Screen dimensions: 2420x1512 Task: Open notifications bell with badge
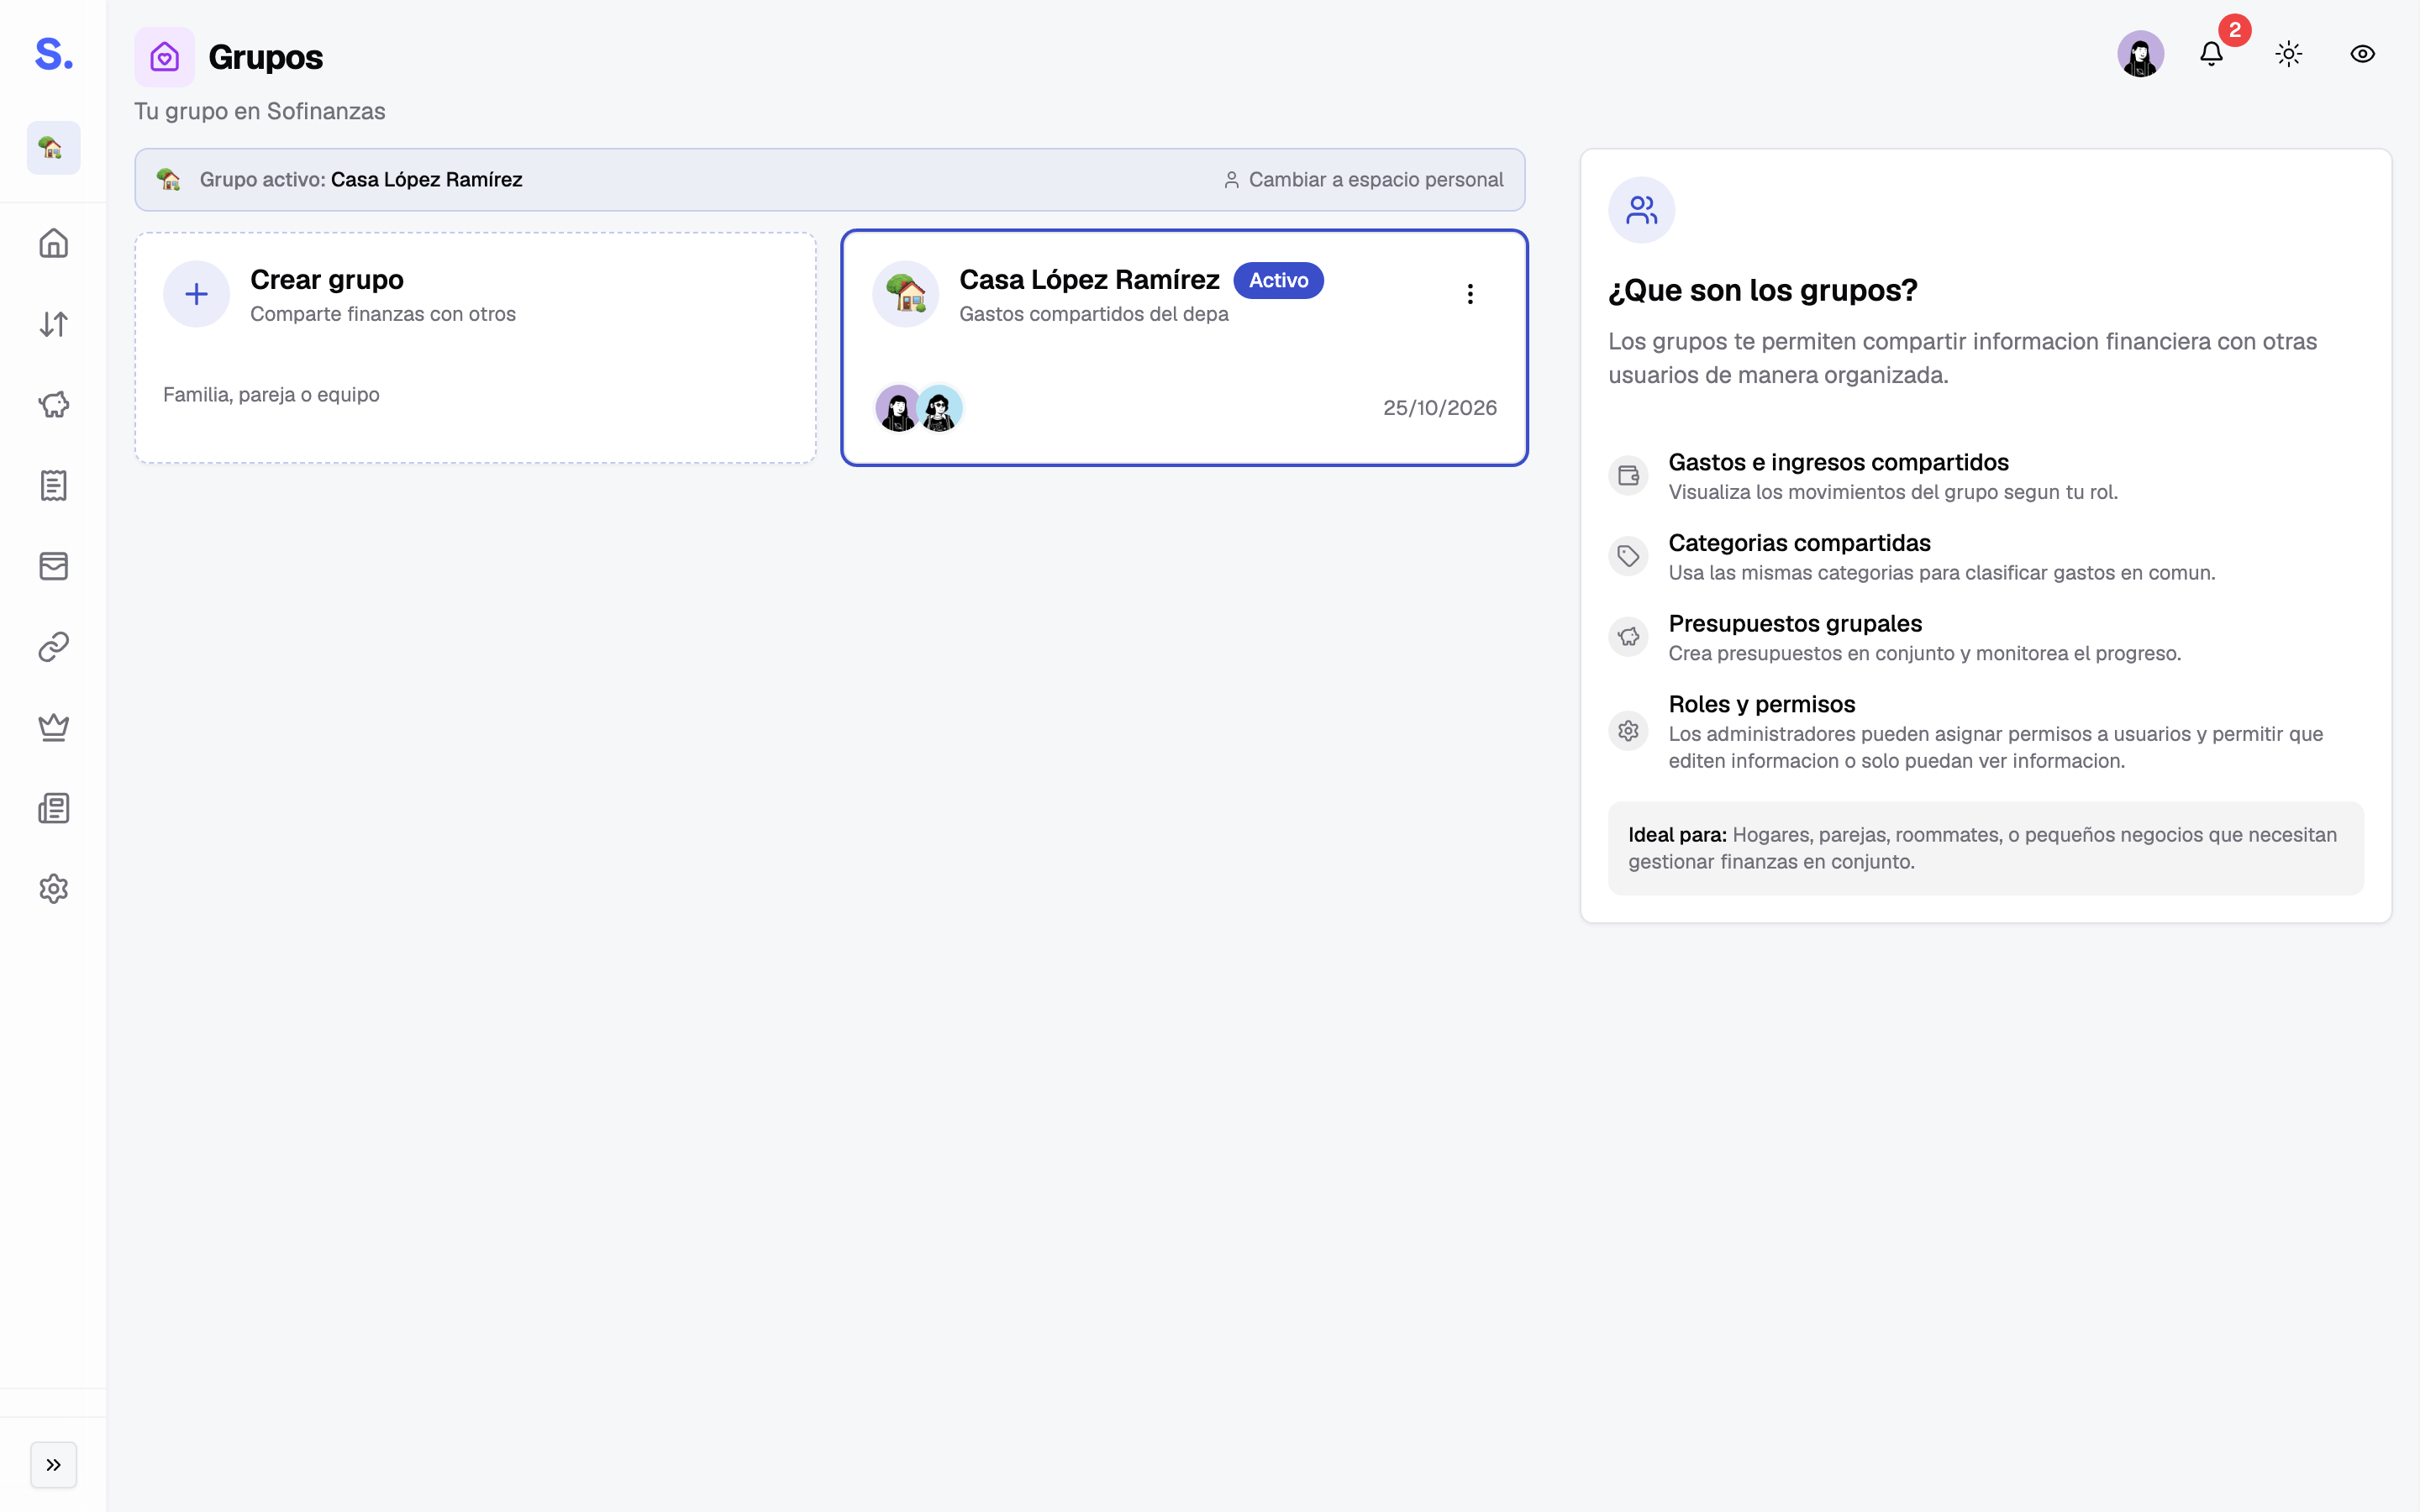[x=2212, y=53]
